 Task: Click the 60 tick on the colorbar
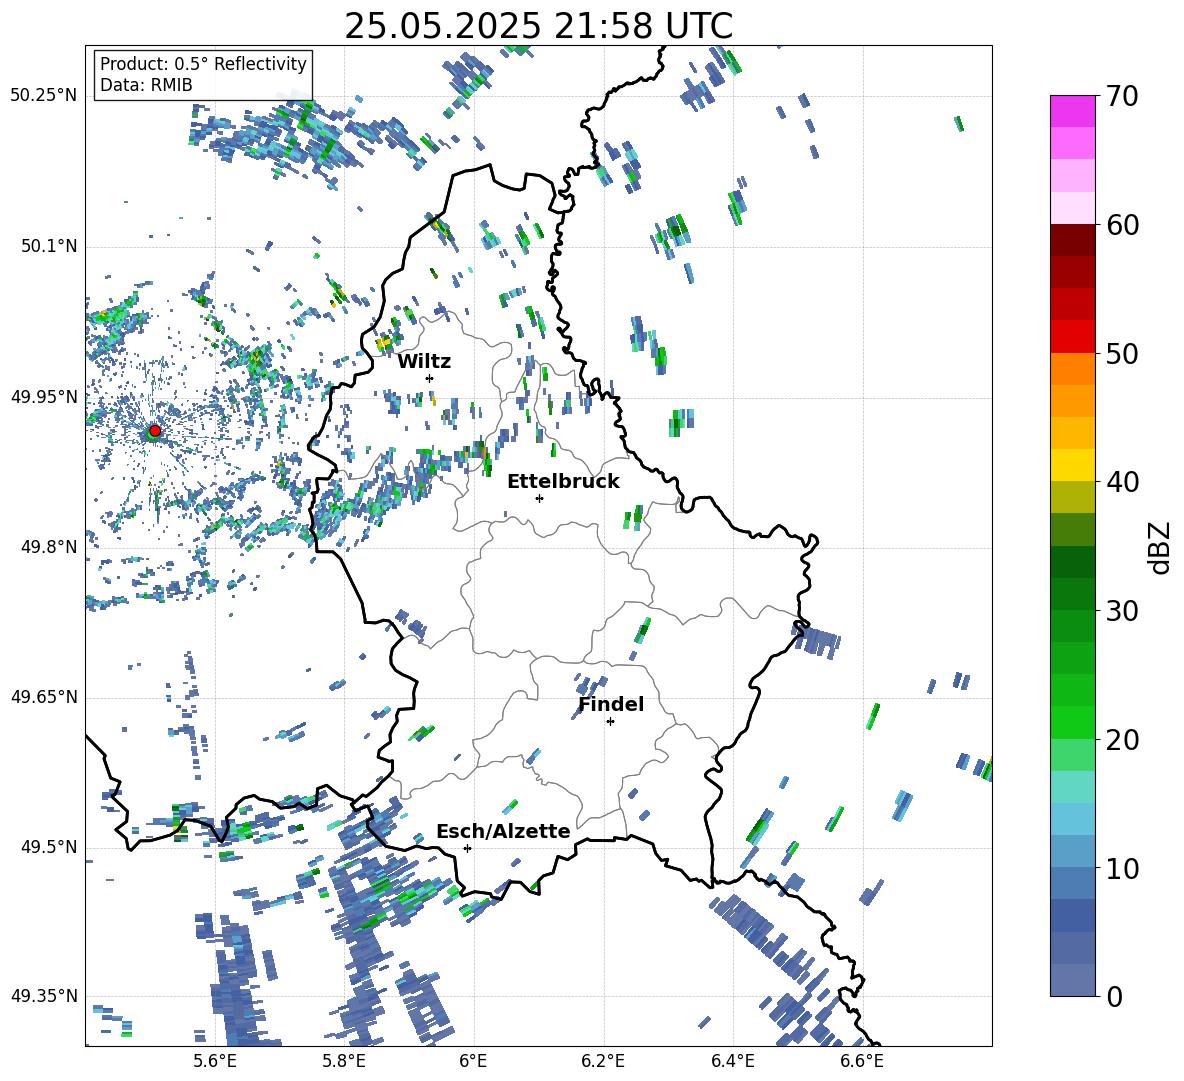pos(1122,225)
